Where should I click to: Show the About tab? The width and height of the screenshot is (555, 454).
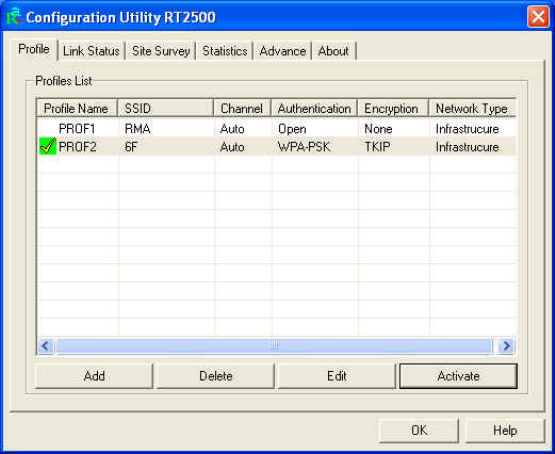pos(333,51)
